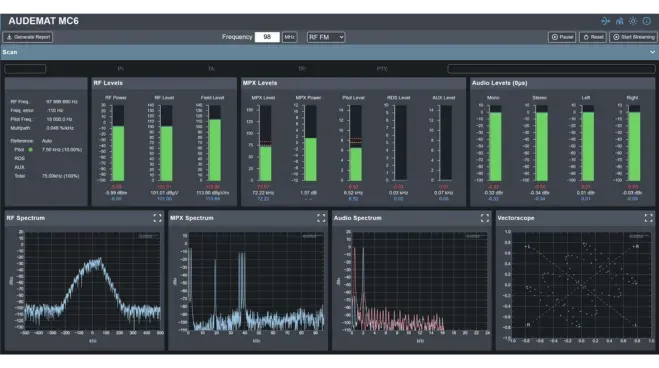The image size is (659, 368).
Task: Click the Reference Auto value
Action: (x=47, y=141)
